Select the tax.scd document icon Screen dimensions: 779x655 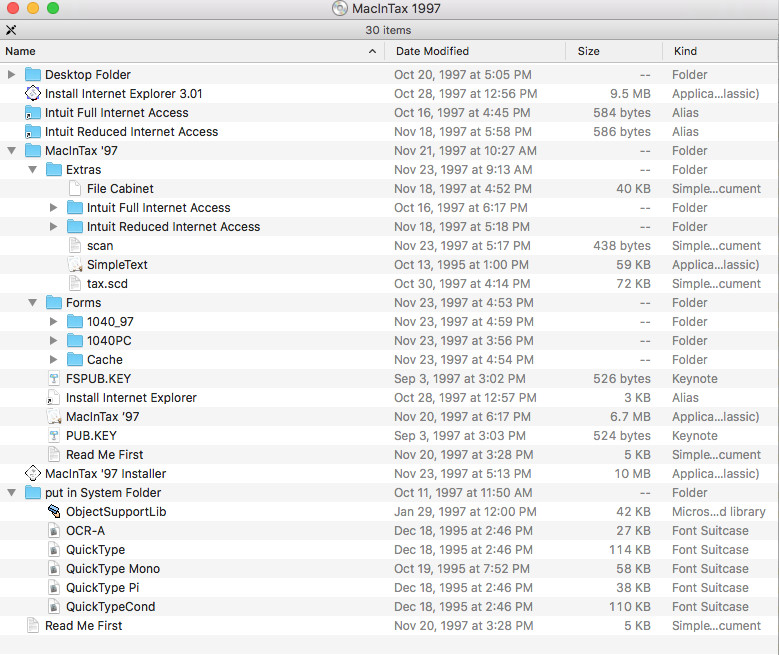(75, 284)
